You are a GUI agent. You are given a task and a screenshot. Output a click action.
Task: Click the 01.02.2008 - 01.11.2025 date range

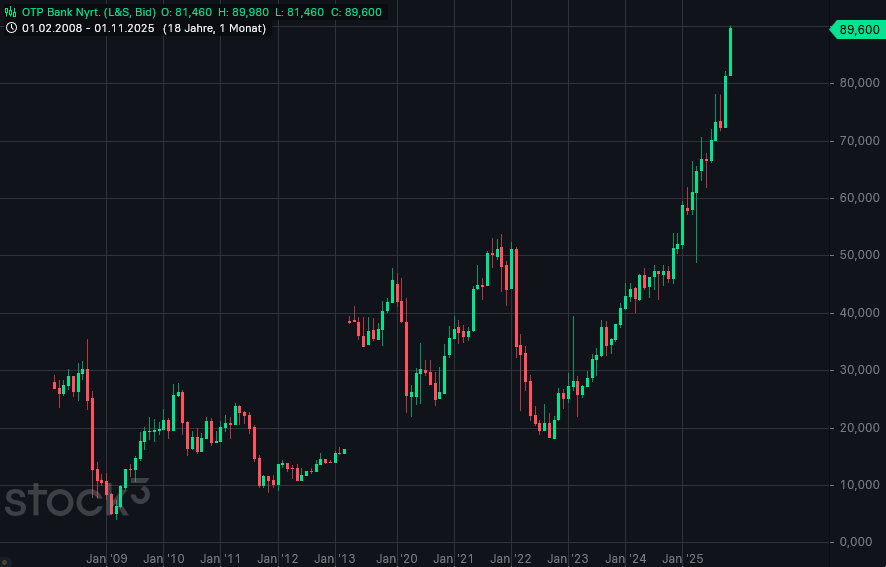tap(88, 28)
